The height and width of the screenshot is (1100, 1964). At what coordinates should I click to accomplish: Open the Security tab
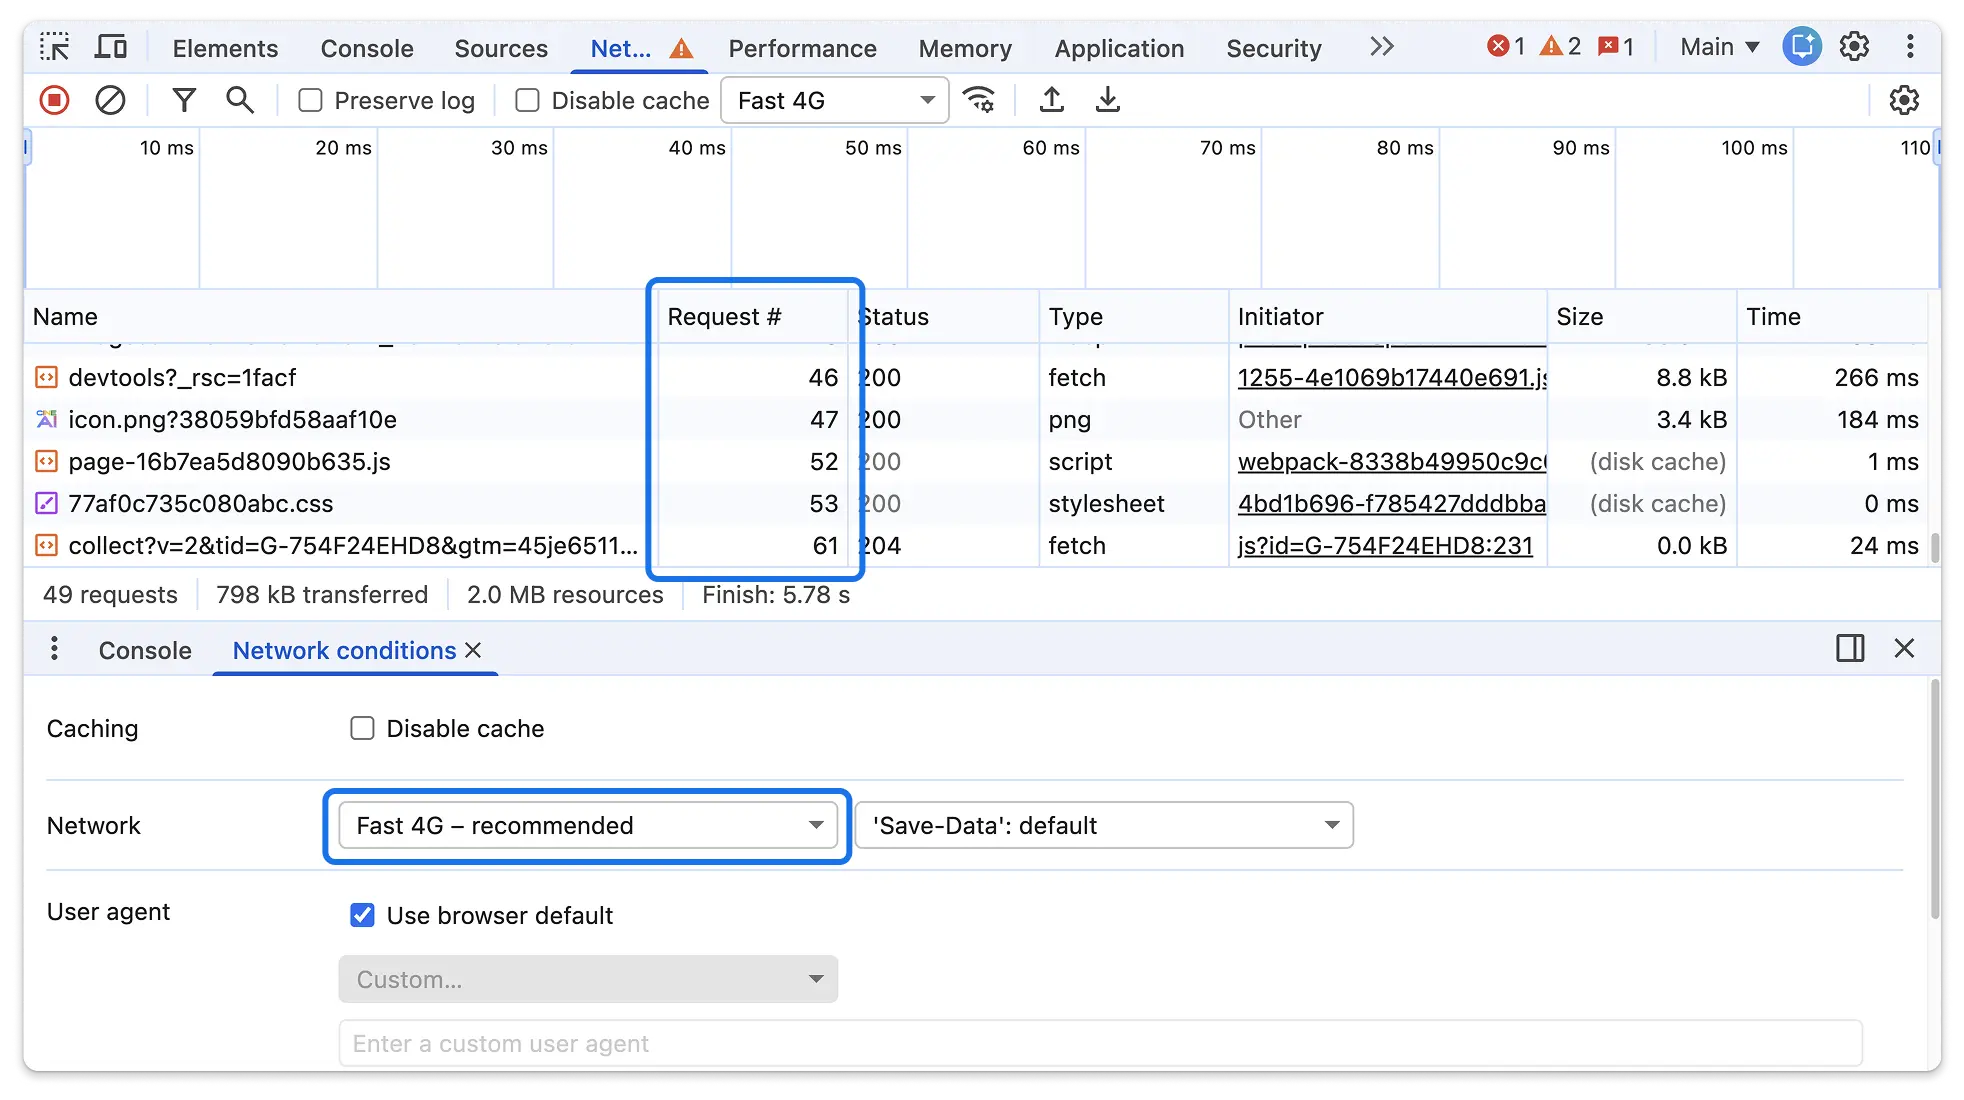(x=1274, y=48)
